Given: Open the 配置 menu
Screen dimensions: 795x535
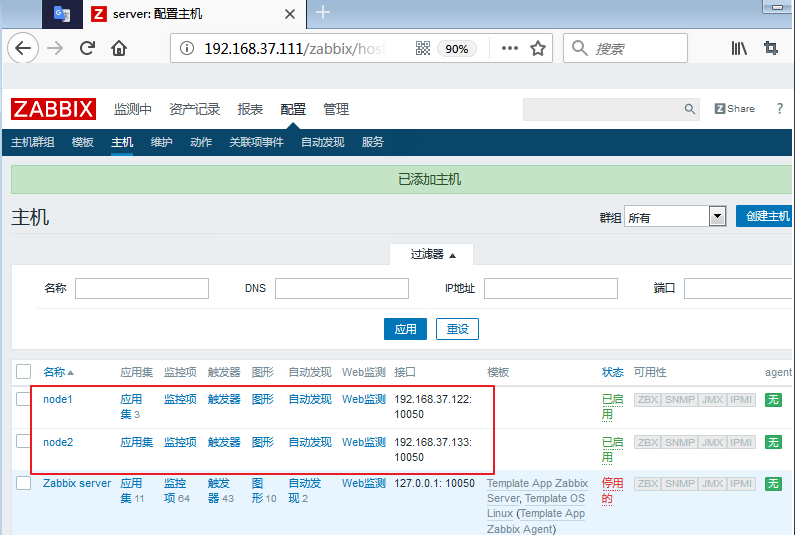Looking at the screenshot, I should tap(293, 109).
